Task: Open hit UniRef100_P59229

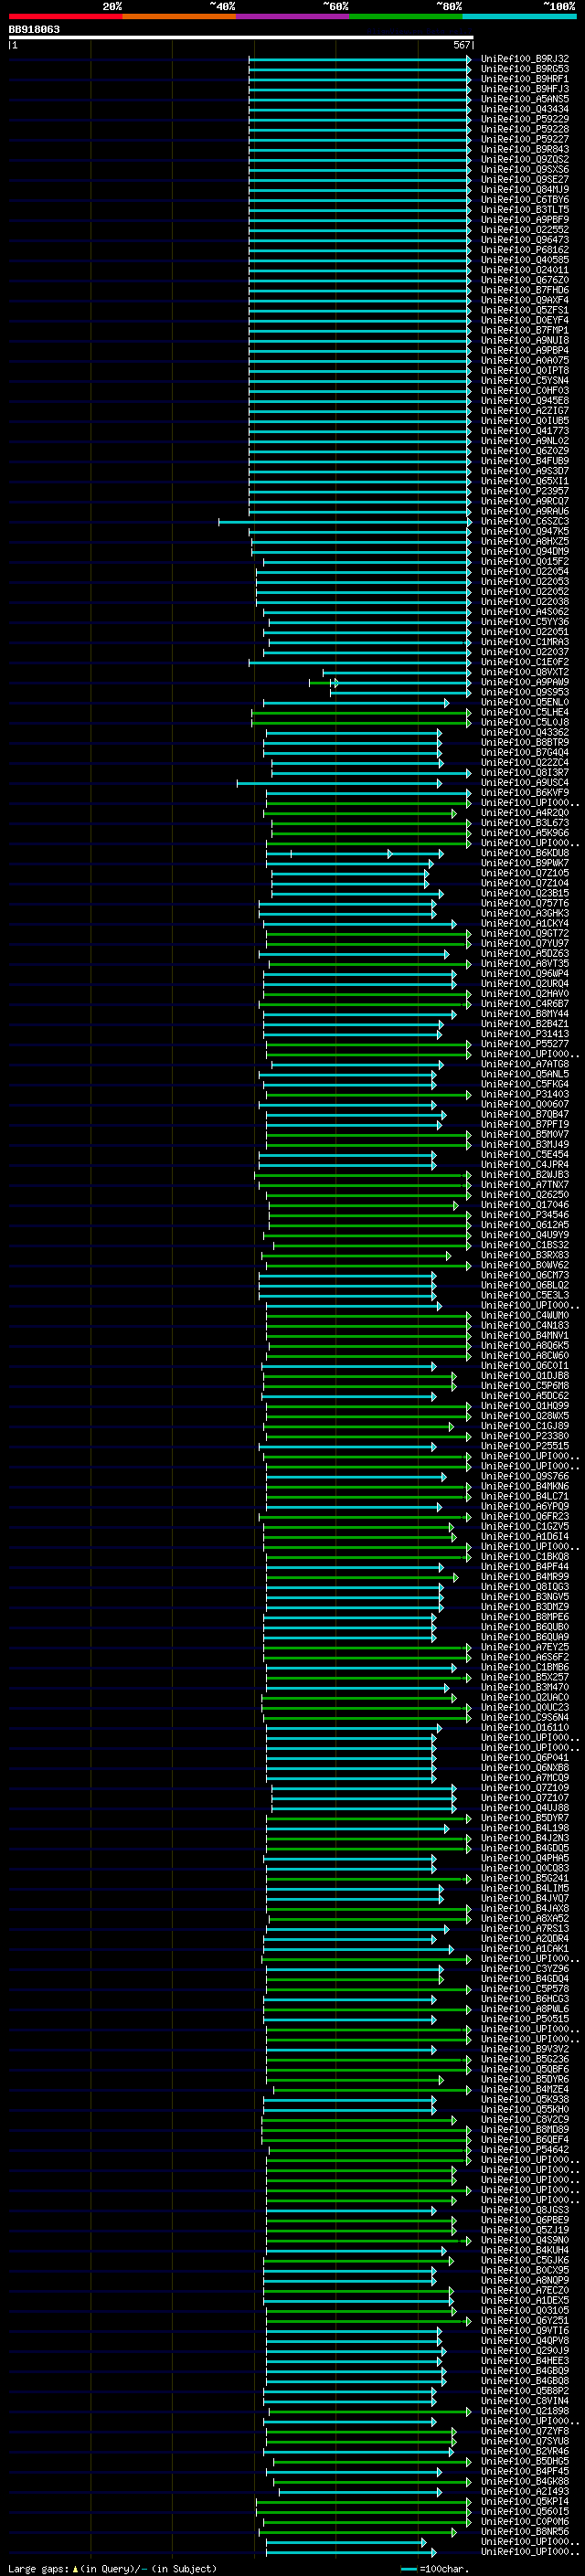Action: tap(525, 119)
